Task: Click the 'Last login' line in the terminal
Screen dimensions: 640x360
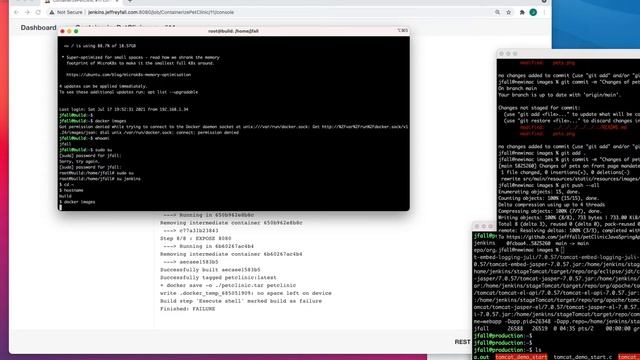Action: pyautogui.click(x=124, y=109)
